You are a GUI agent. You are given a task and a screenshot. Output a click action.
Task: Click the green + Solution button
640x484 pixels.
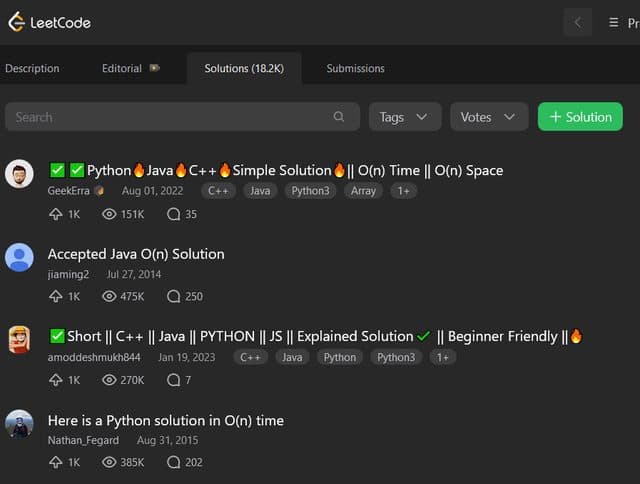tap(580, 117)
